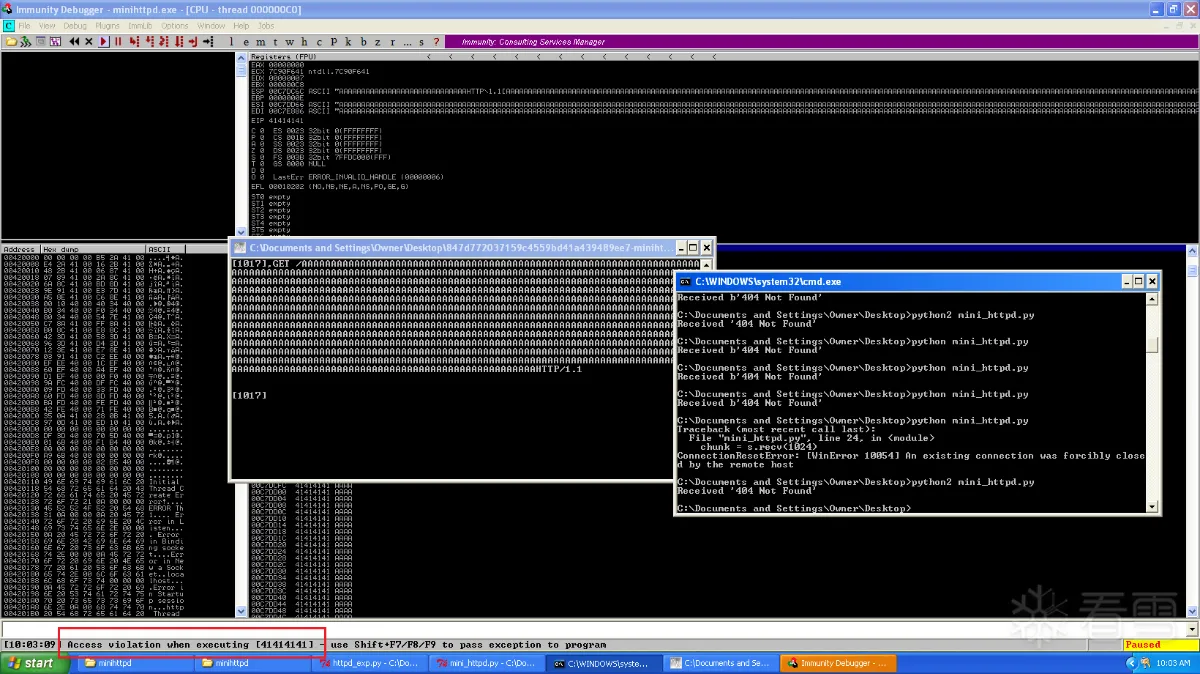
Task: Switch to C:\Documents and Se... taskbar item
Action: tap(721, 663)
